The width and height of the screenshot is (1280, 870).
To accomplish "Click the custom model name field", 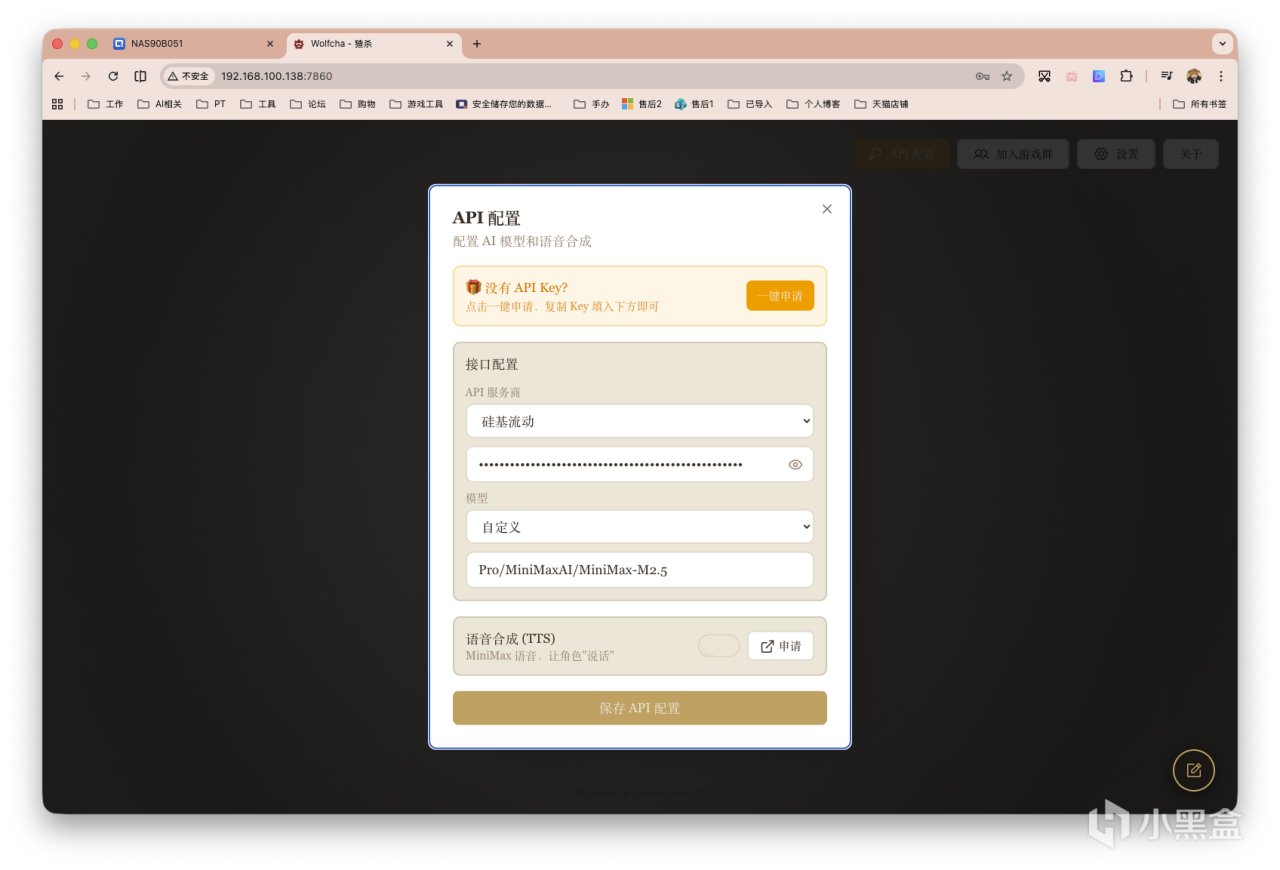I will coord(640,570).
